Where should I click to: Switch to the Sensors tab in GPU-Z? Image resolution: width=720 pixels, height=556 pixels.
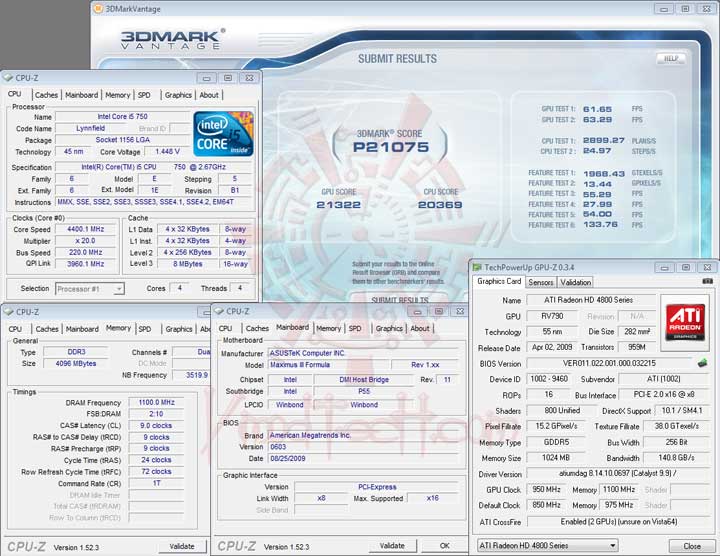[540, 282]
